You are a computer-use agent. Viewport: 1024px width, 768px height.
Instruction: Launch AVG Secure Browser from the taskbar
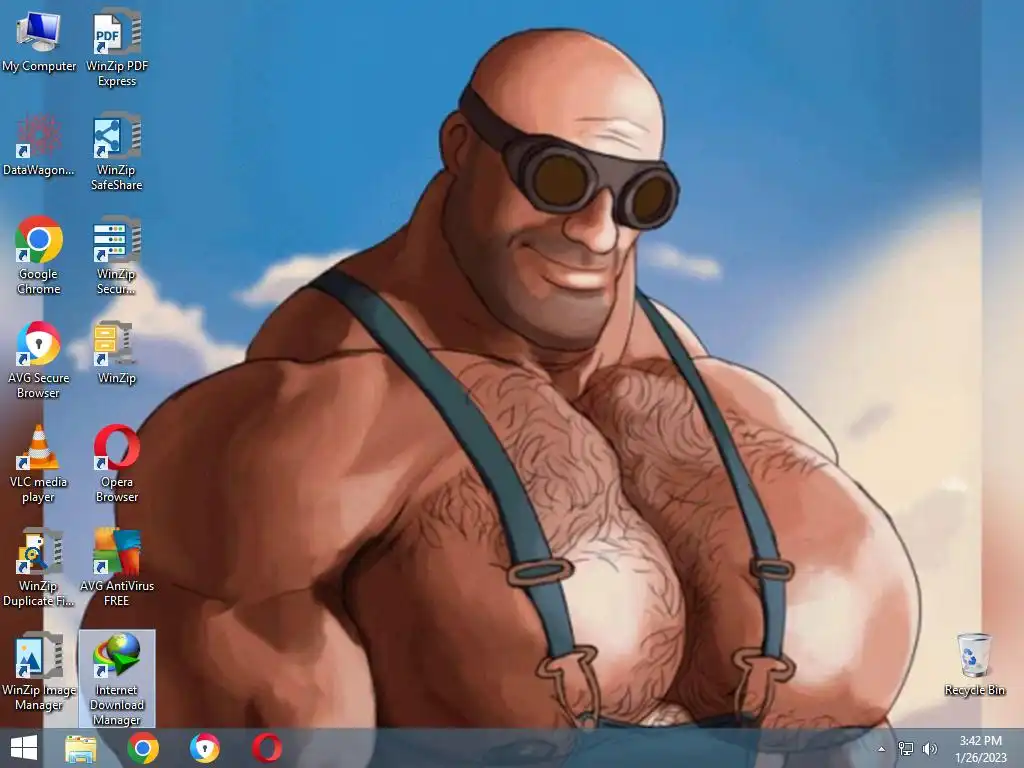tap(205, 748)
